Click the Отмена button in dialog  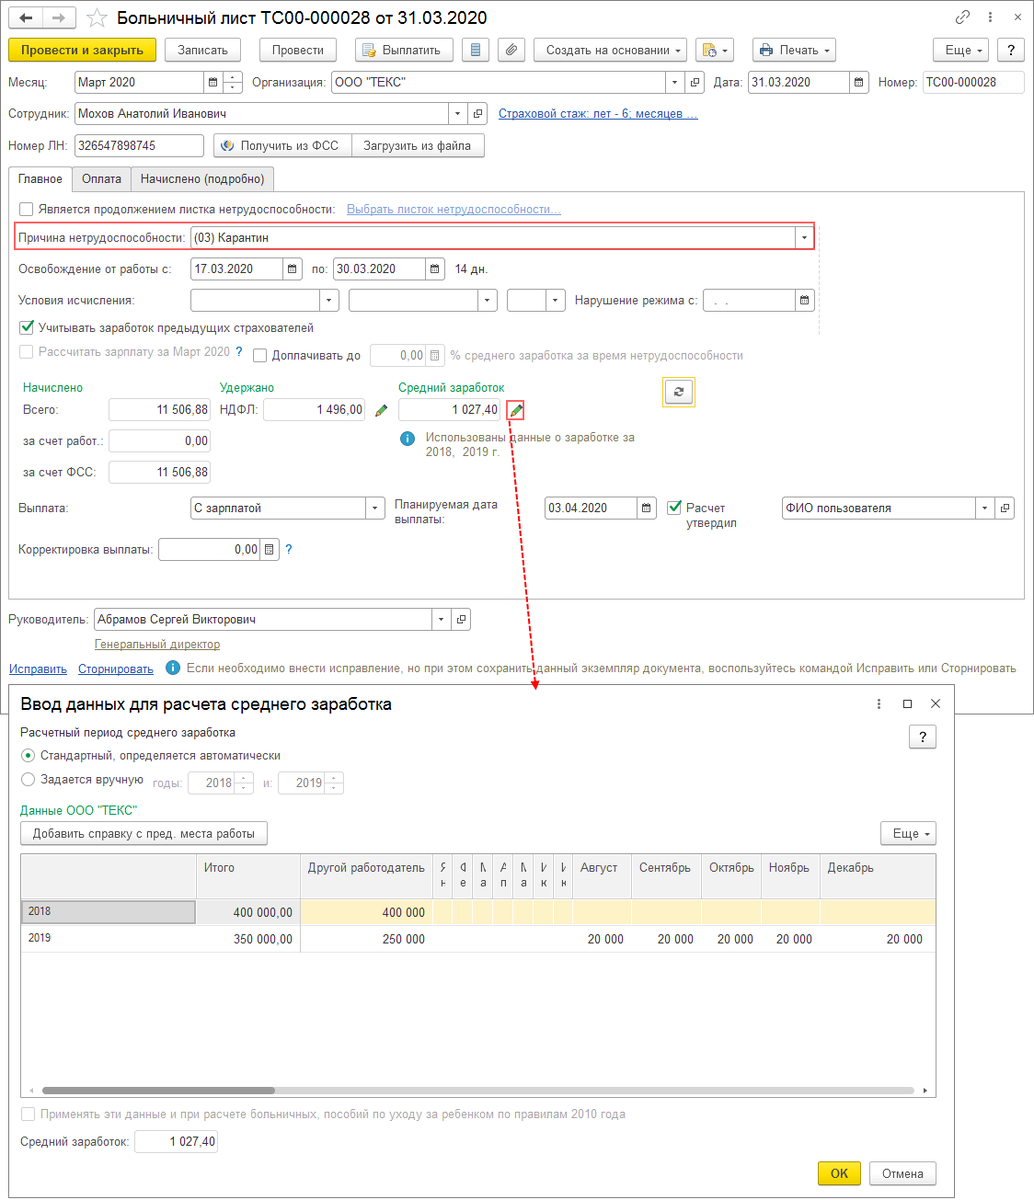coord(903,1173)
